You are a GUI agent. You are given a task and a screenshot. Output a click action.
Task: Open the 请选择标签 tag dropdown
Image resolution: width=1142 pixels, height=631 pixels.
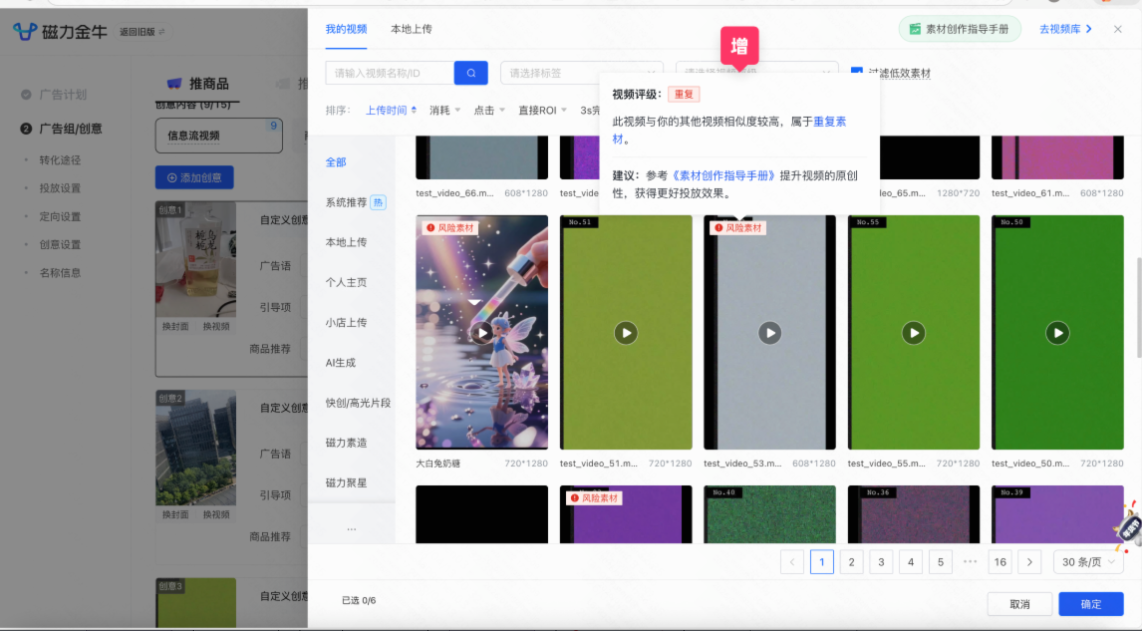tap(581, 73)
